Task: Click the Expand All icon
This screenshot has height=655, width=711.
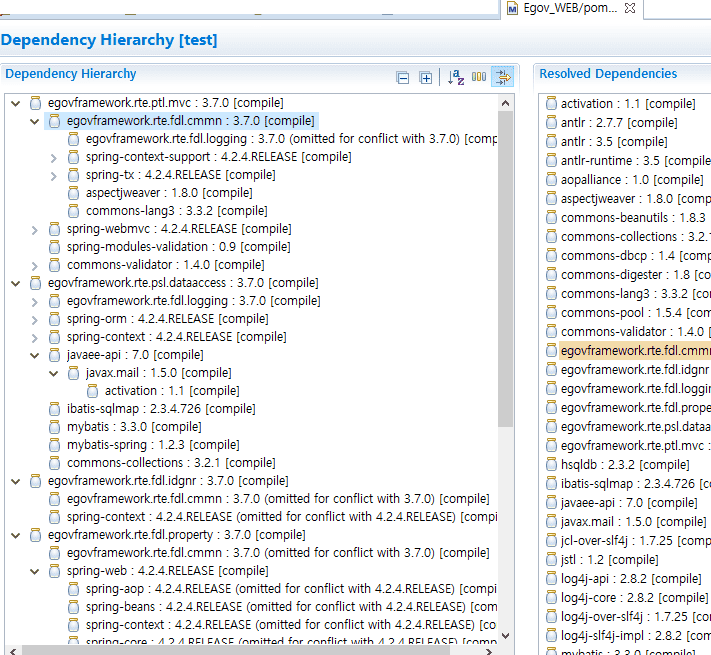Action: pyautogui.click(x=425, y=78)
